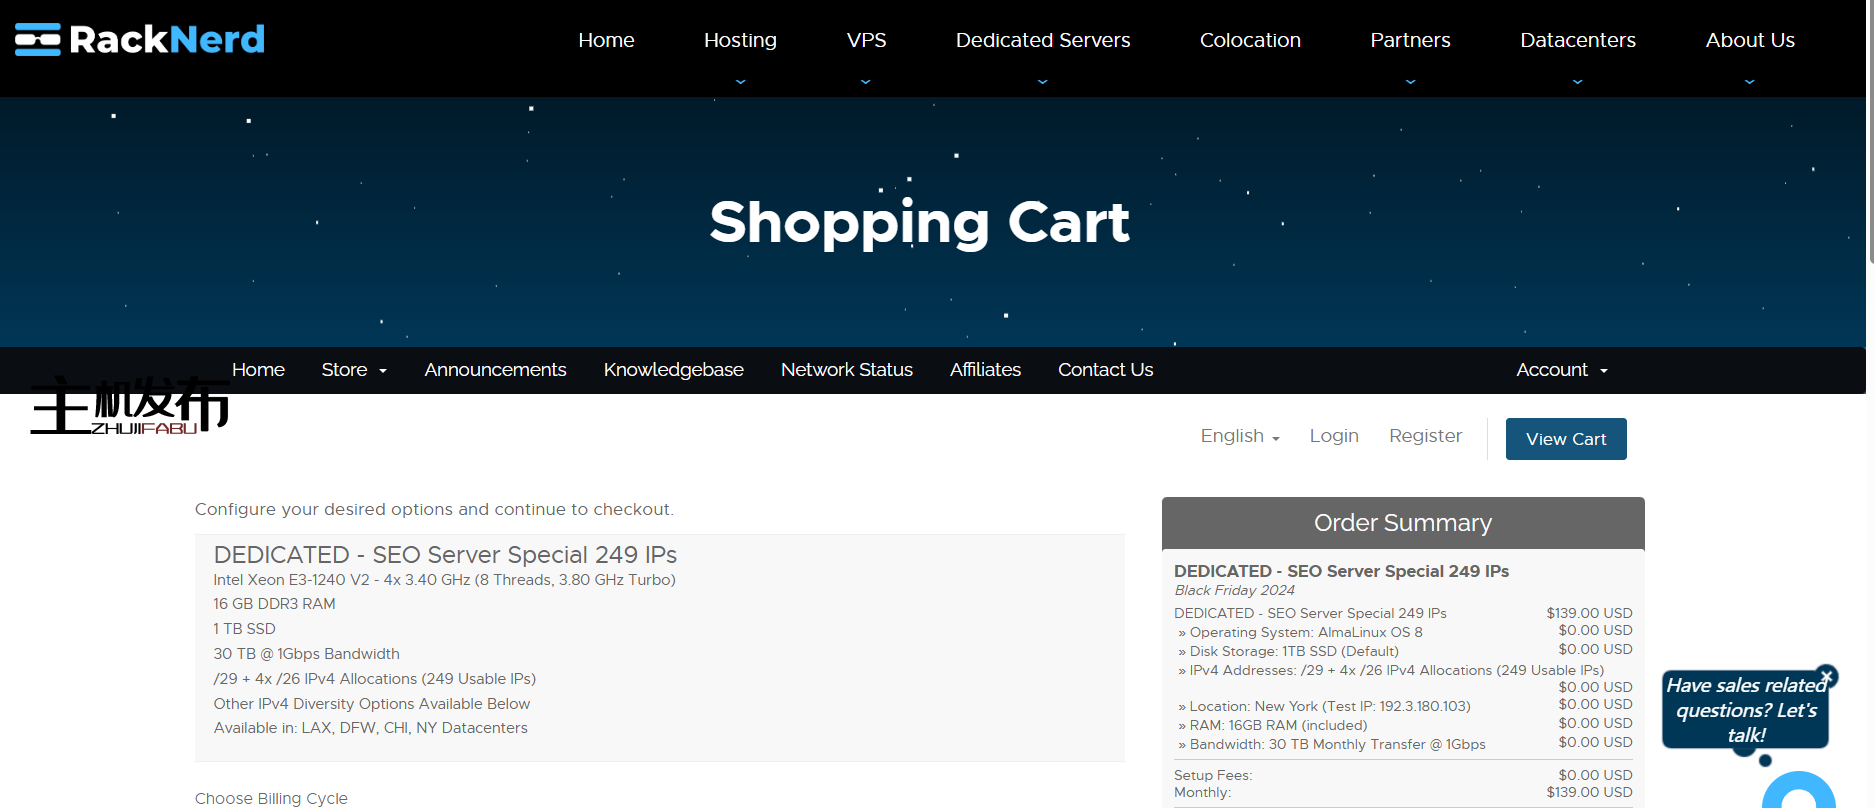Image resolution: width=1874 pixels, height=808 pixels.
Task: Click the Available in datacenters line
Action: (x=370, y=728)
